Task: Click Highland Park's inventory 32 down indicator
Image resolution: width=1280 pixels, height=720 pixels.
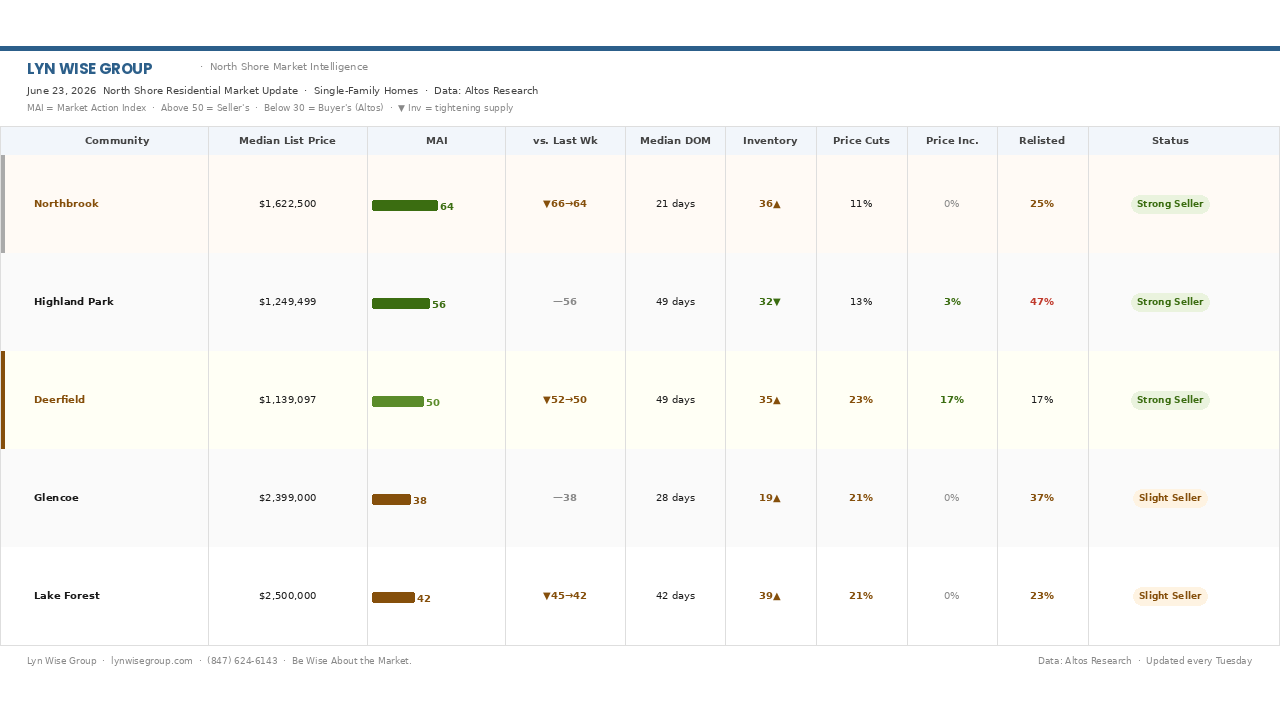Action: (770, 302)
